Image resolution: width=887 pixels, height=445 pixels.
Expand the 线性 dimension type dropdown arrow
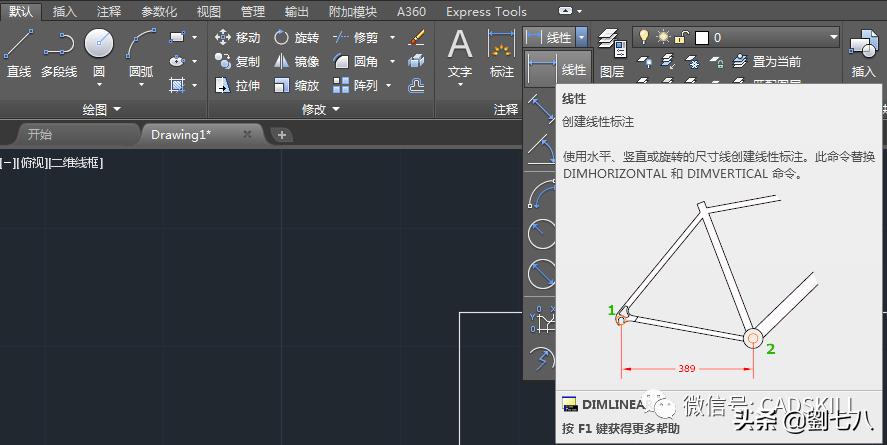pyautogui.click(x=582, y=37)
